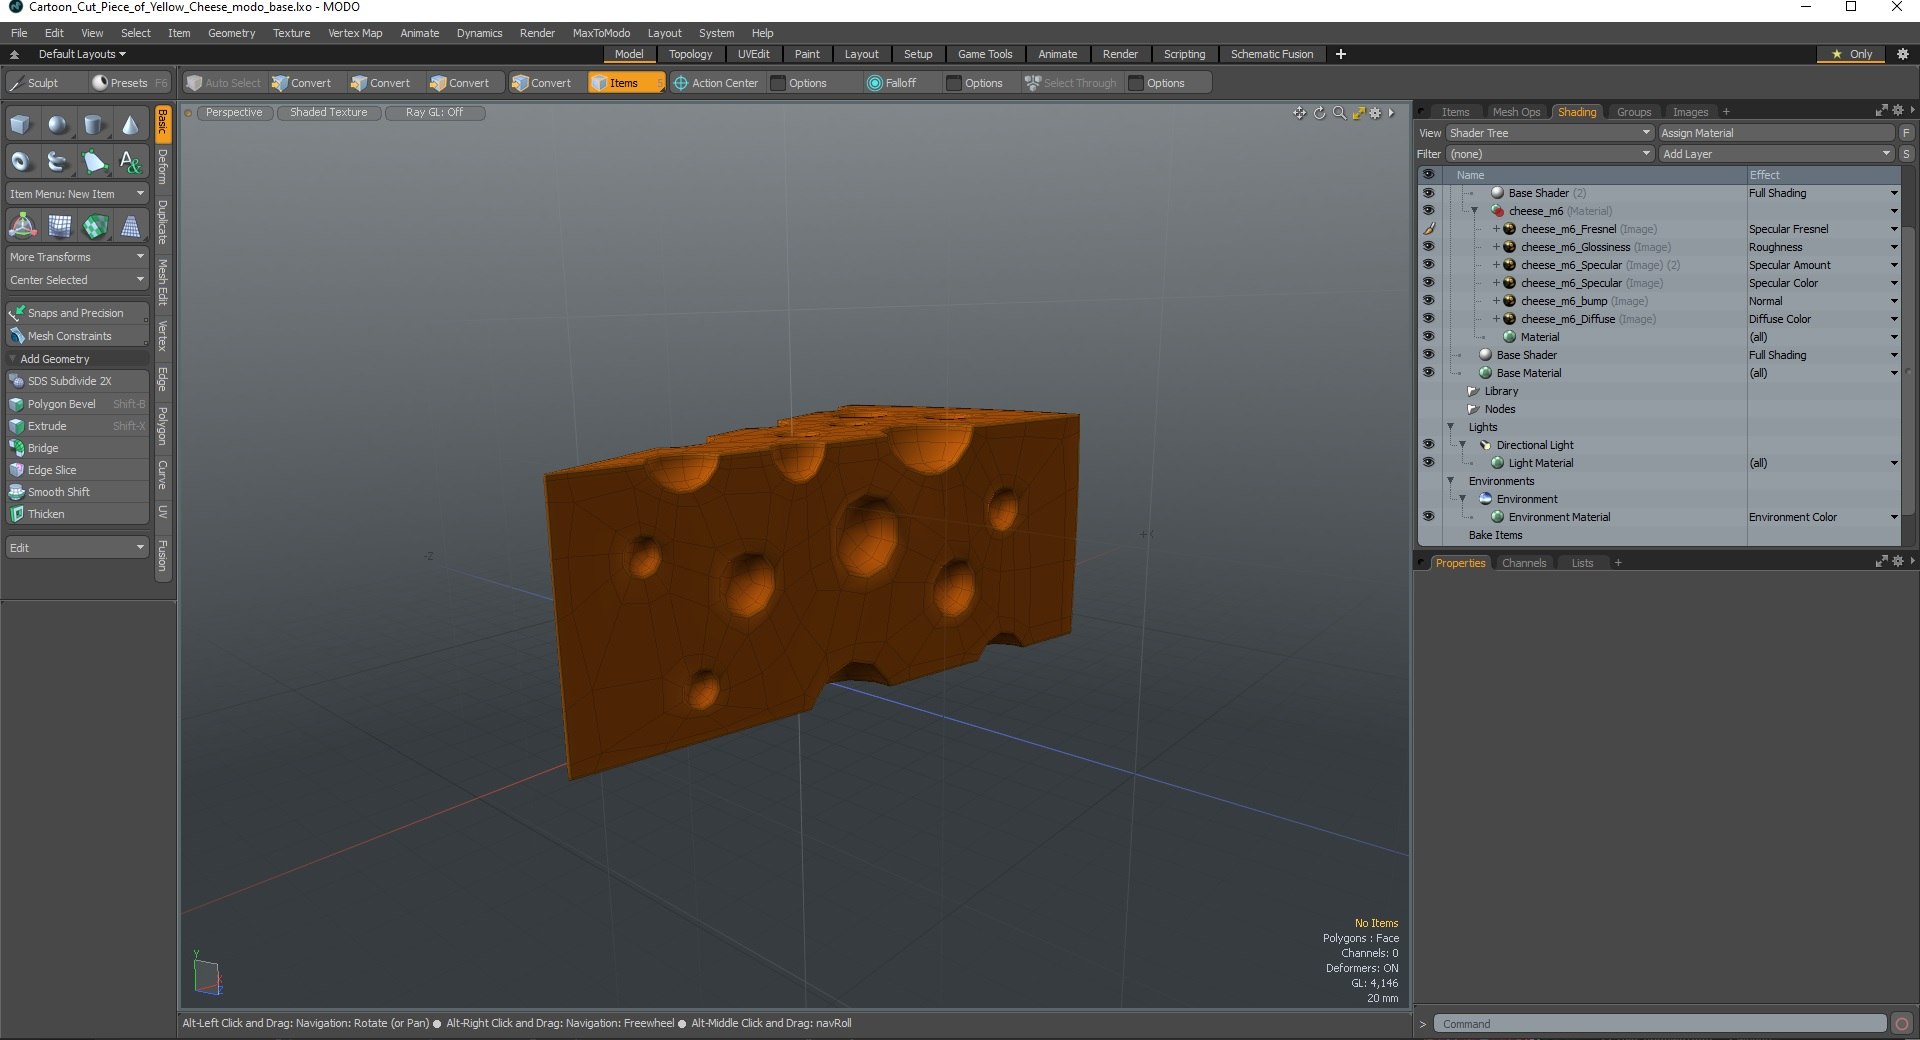Toggle visibility of cheese_m6_Glossiness layer

click(1428, 247)
